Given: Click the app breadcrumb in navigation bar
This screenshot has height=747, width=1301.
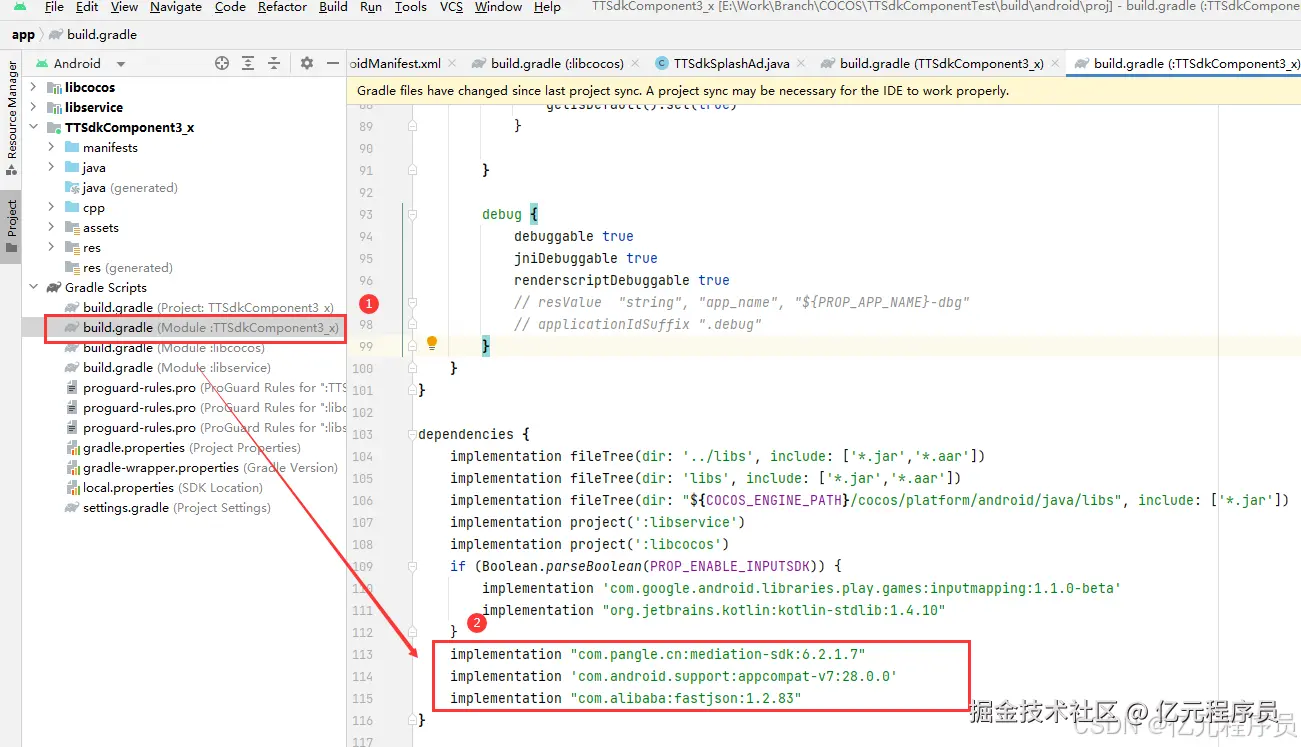Looking at the screenshot, I should (x=23, y=35).
